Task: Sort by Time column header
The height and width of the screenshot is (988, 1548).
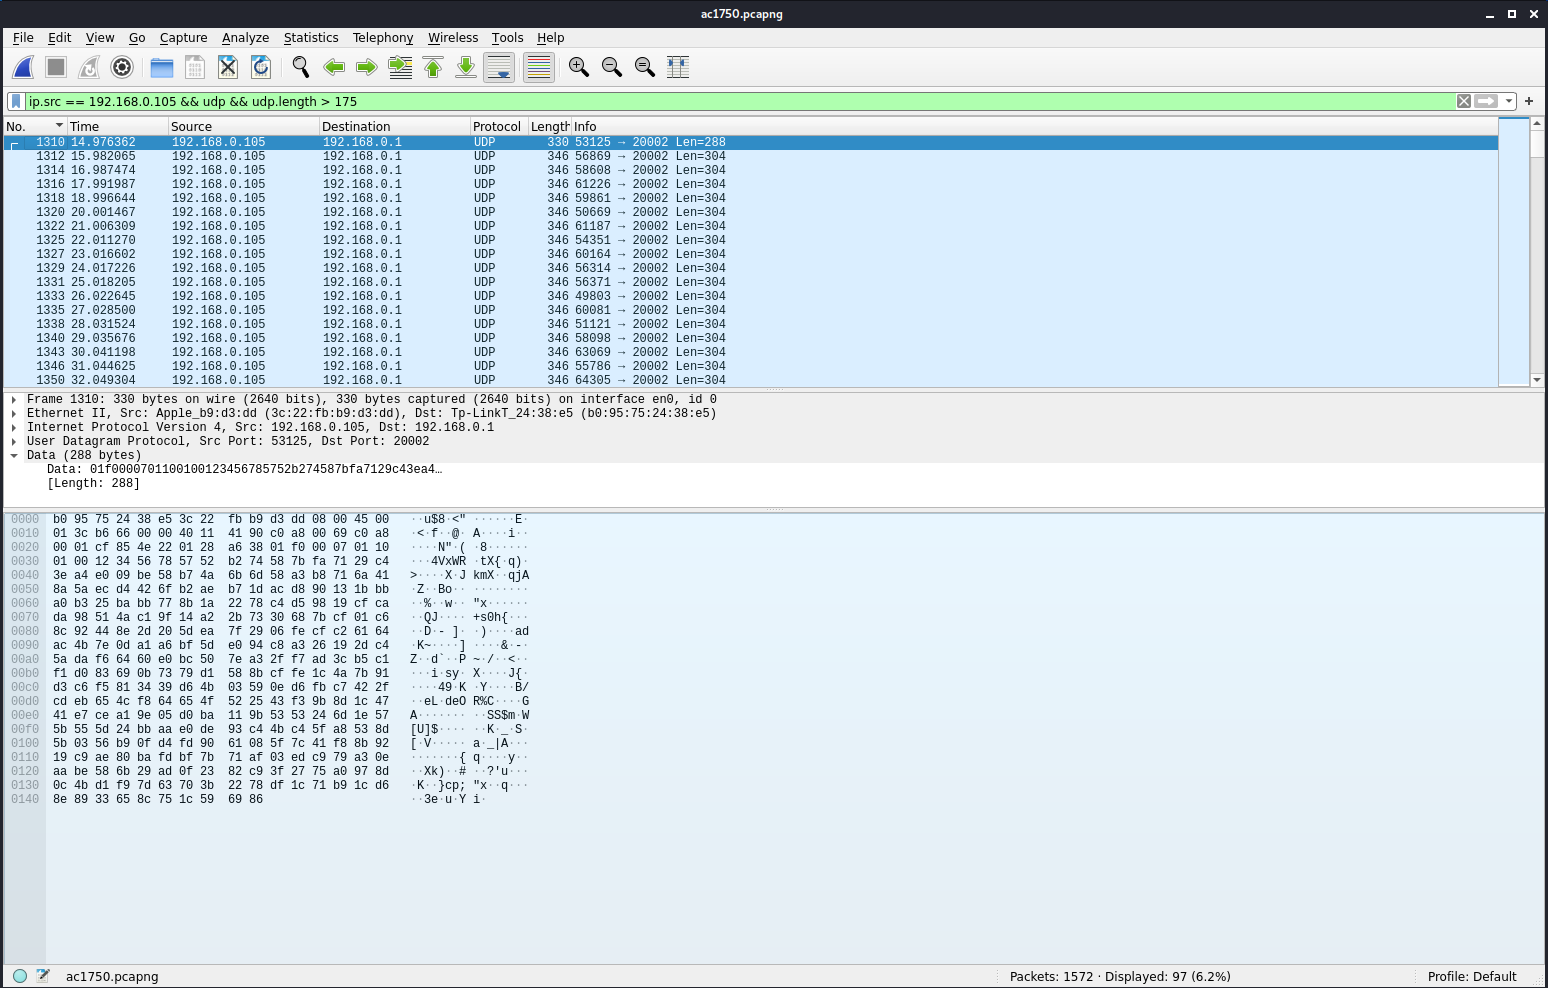Action: (x=118, y=126)
